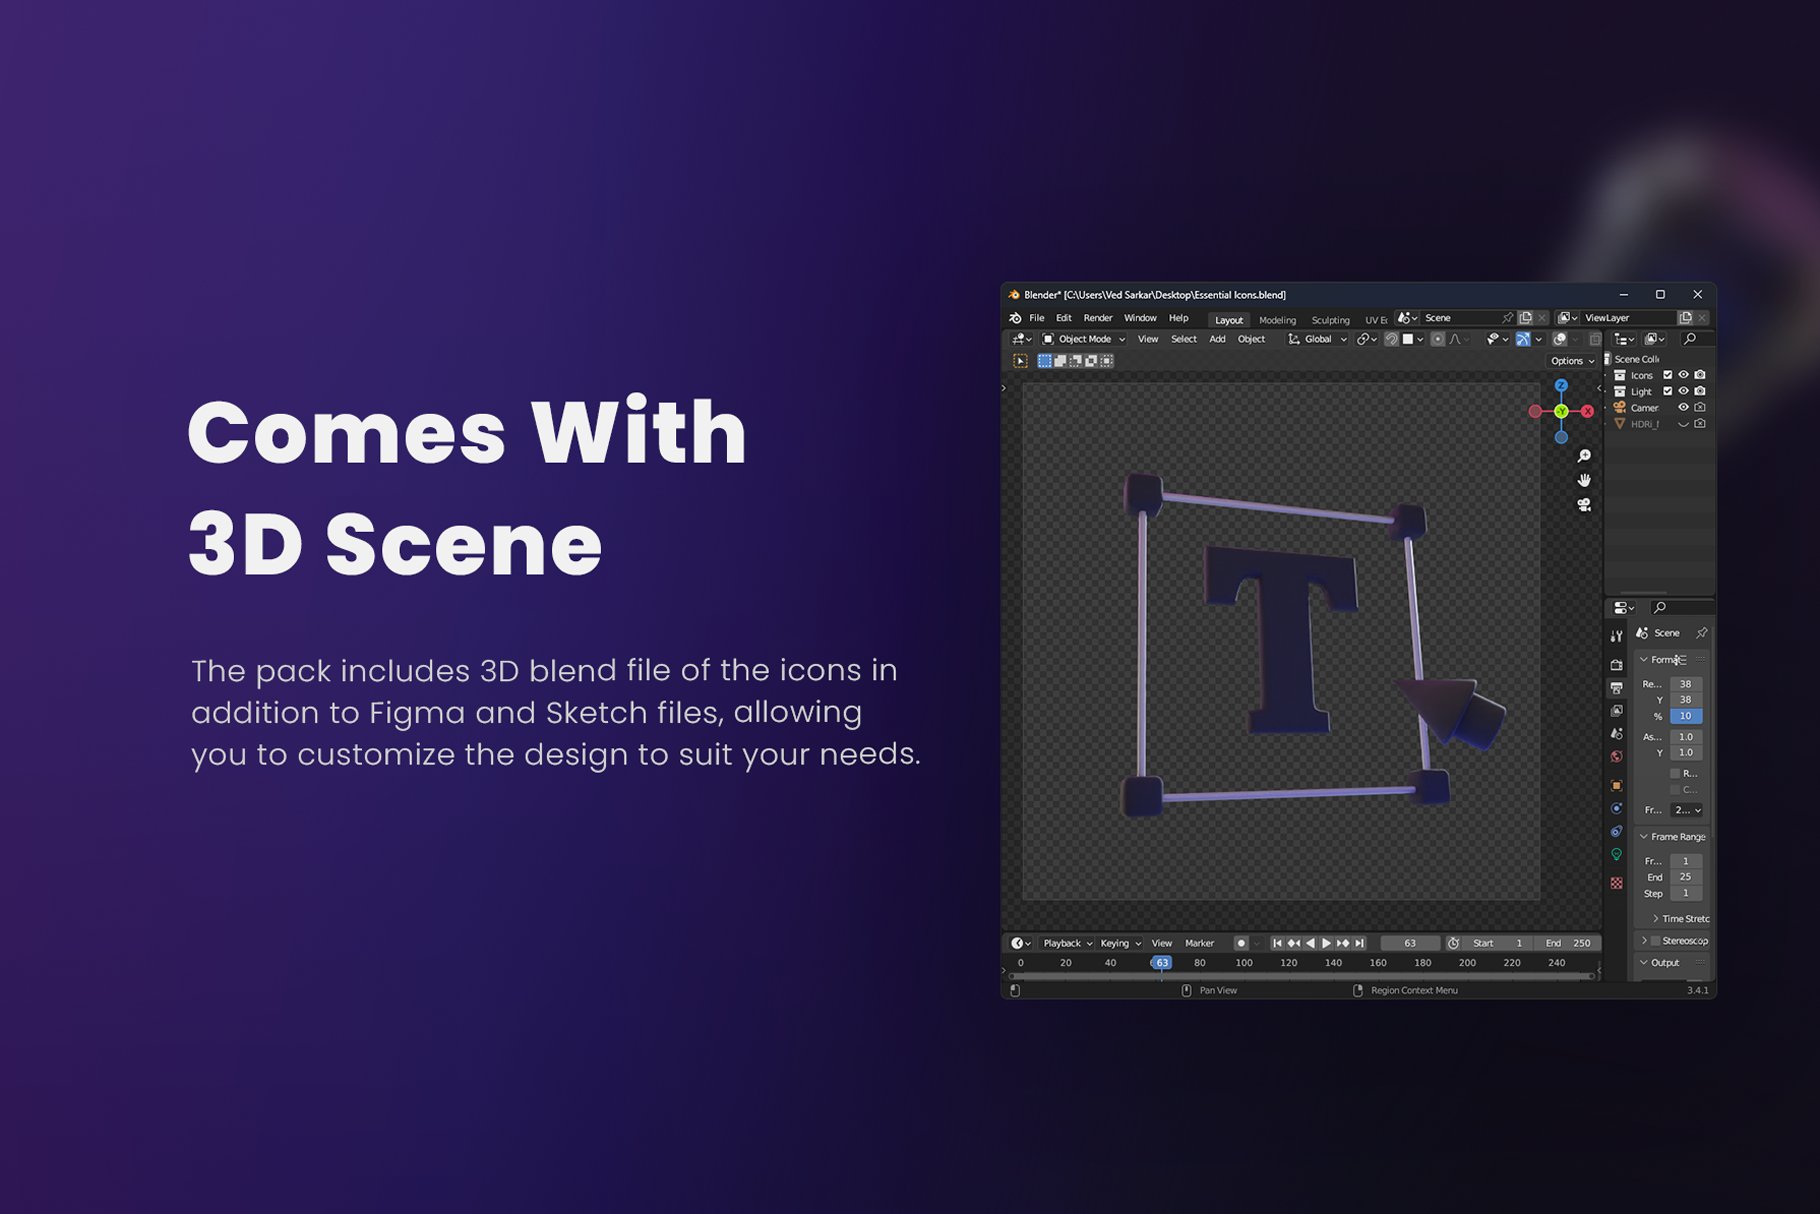Open the Window menu

(1140, 318)
